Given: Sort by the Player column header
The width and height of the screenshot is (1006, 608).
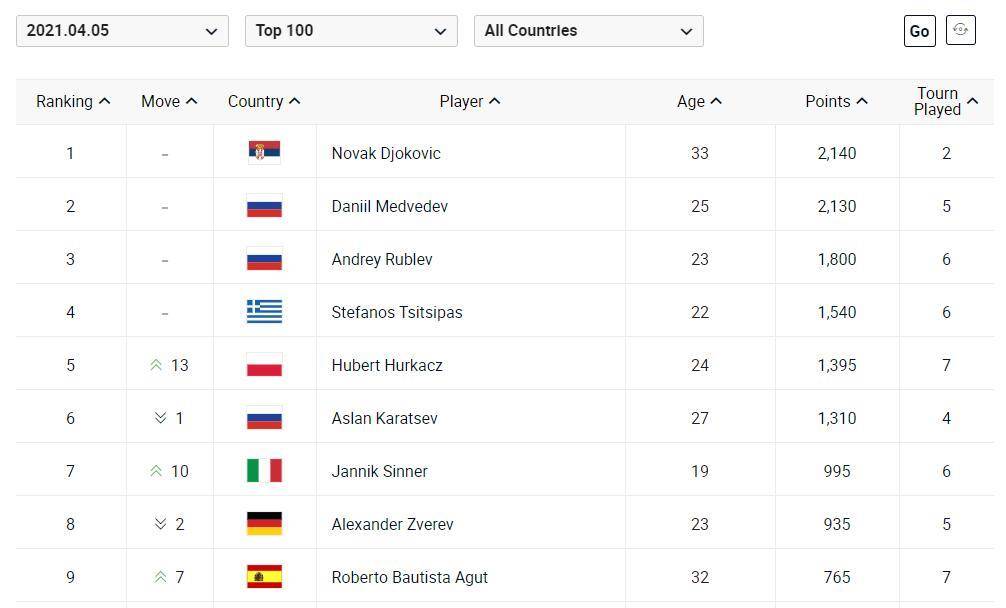Looking at the screenshot, I should (470, 101).
